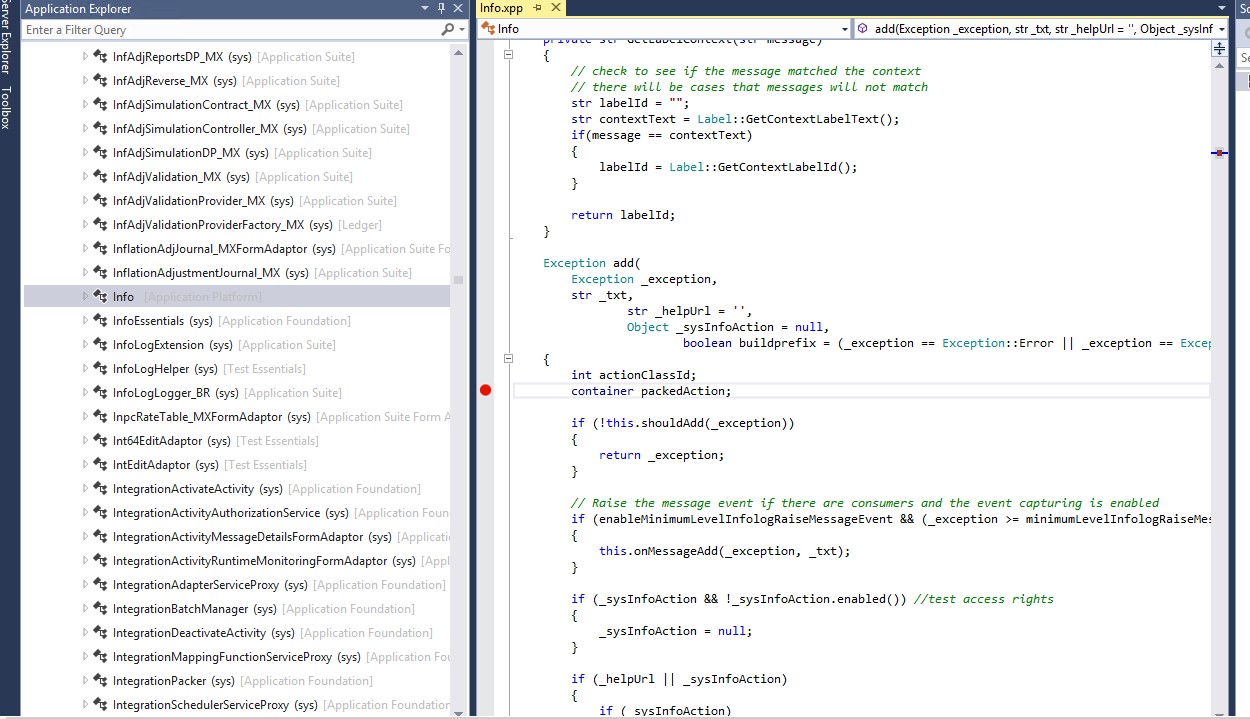Open the Server Explorer side tab
The width and height of the screenshot is (1250, 719).
[x=6, y=40]
